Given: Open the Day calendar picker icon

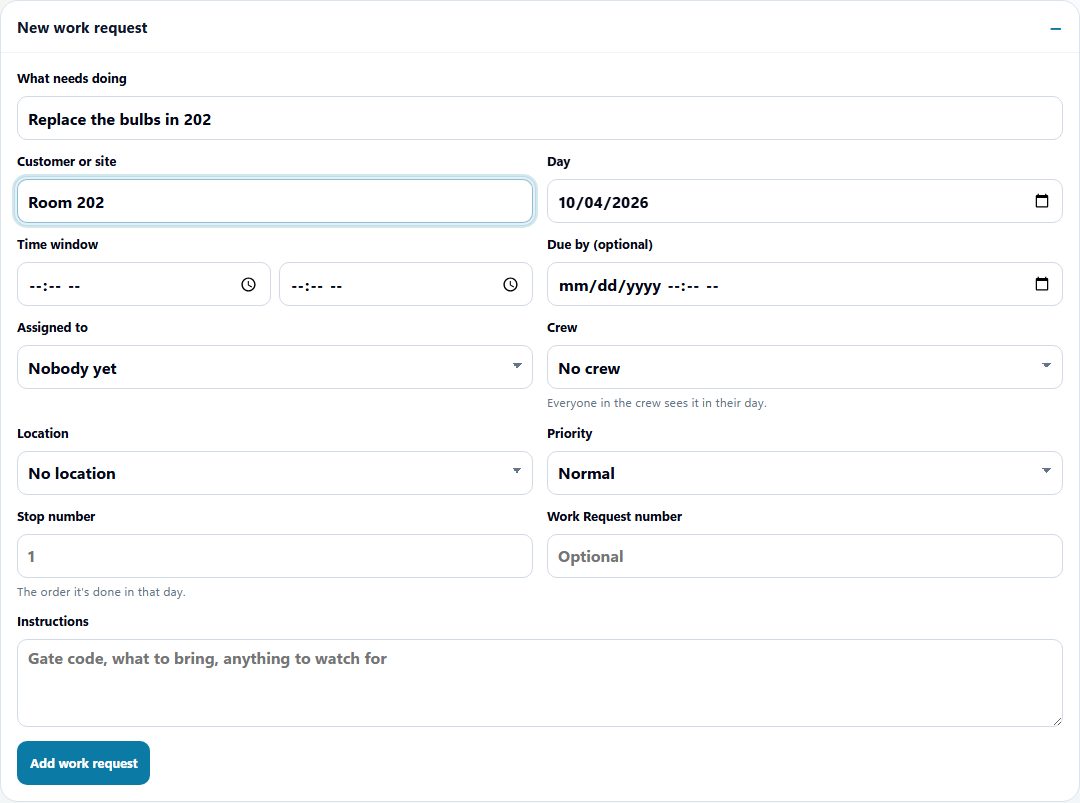Looking at the screenshot, I should [x=1041, y=201].
